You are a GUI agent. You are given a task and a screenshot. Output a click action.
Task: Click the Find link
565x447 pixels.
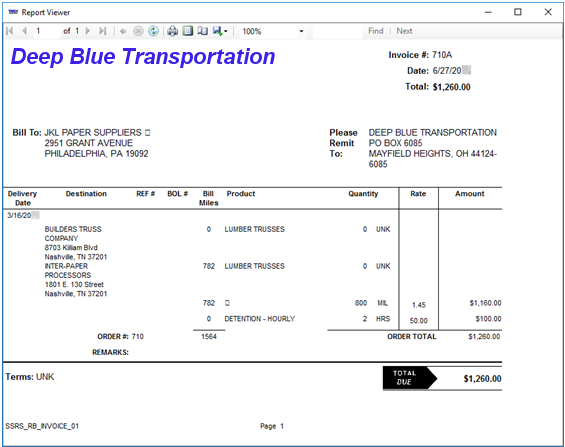point(375,31)
